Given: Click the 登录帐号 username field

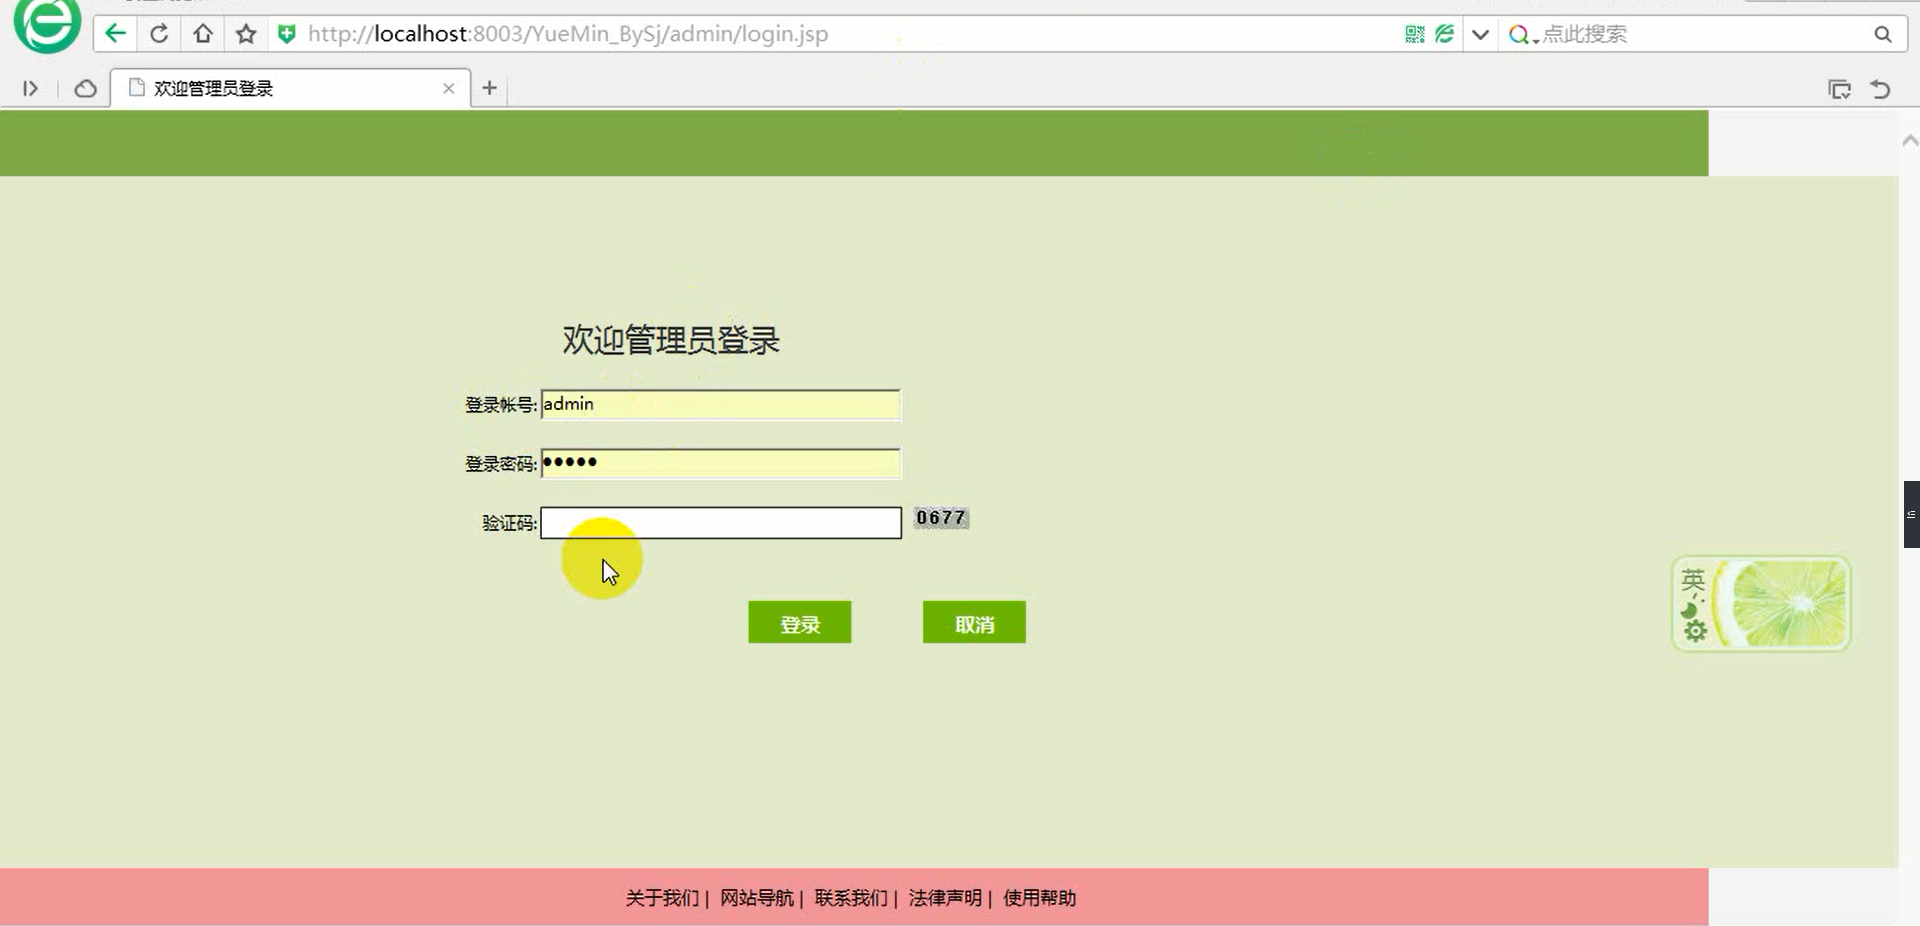Looking at the screenshot, I should [x=720, y=404].
